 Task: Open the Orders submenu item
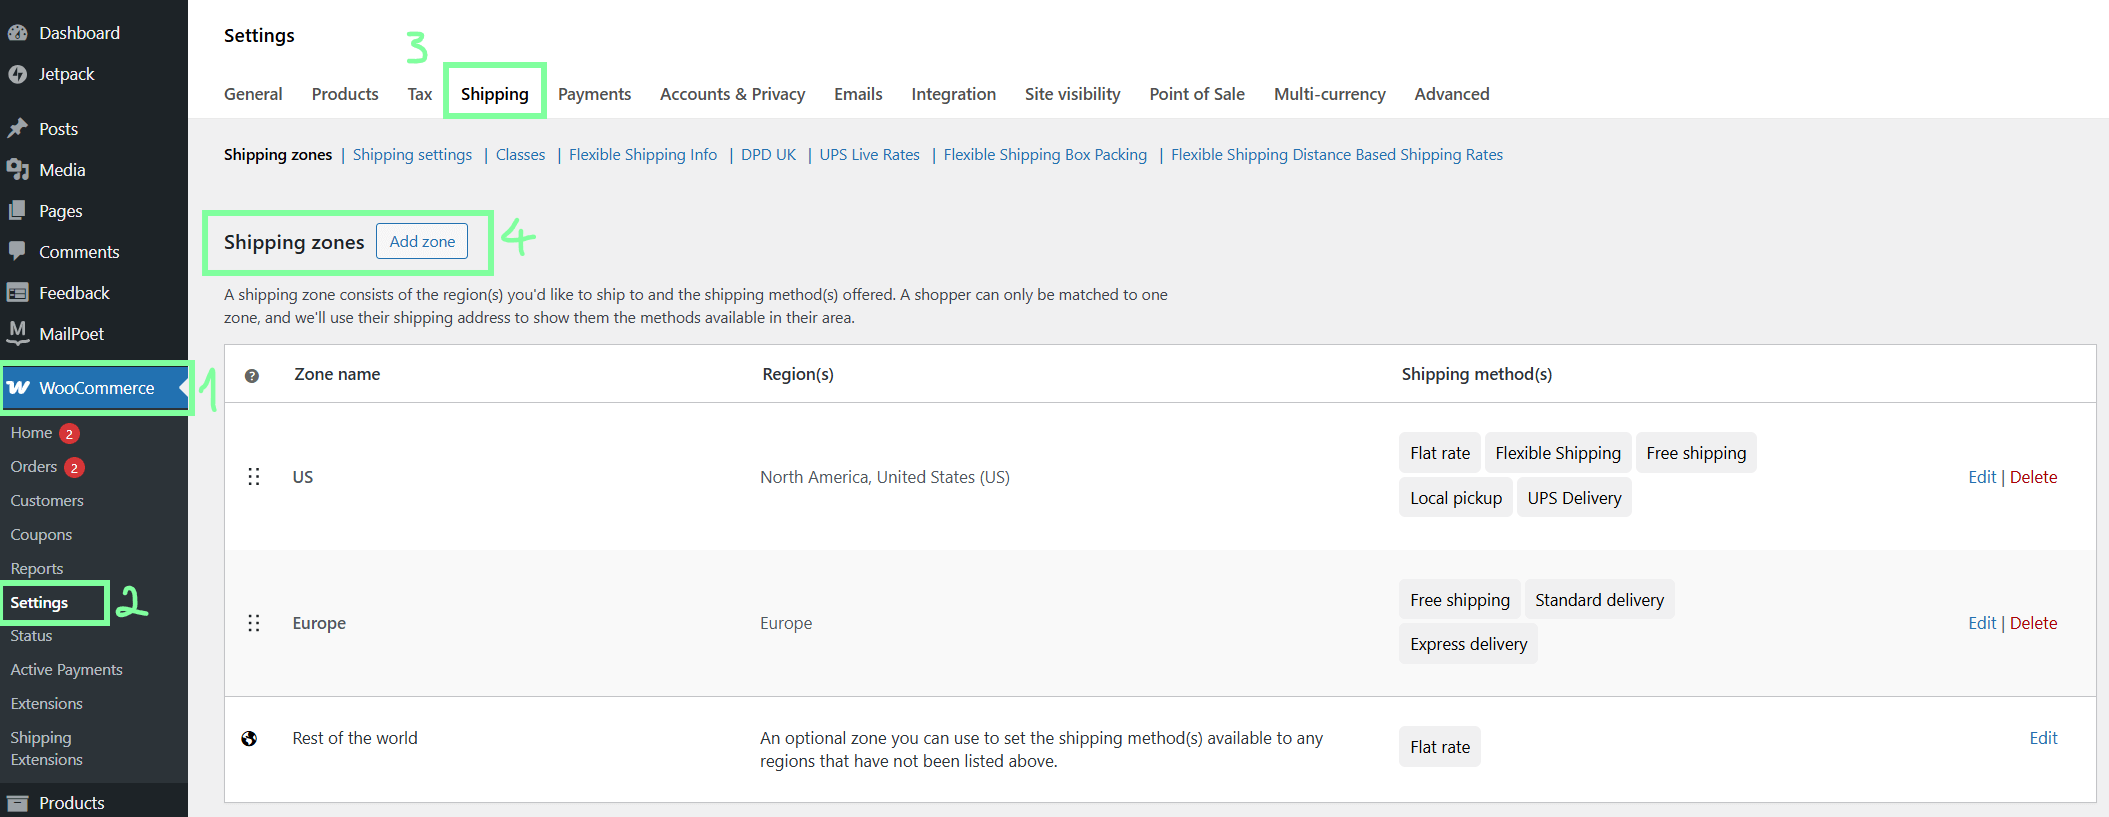pos(34,467)
